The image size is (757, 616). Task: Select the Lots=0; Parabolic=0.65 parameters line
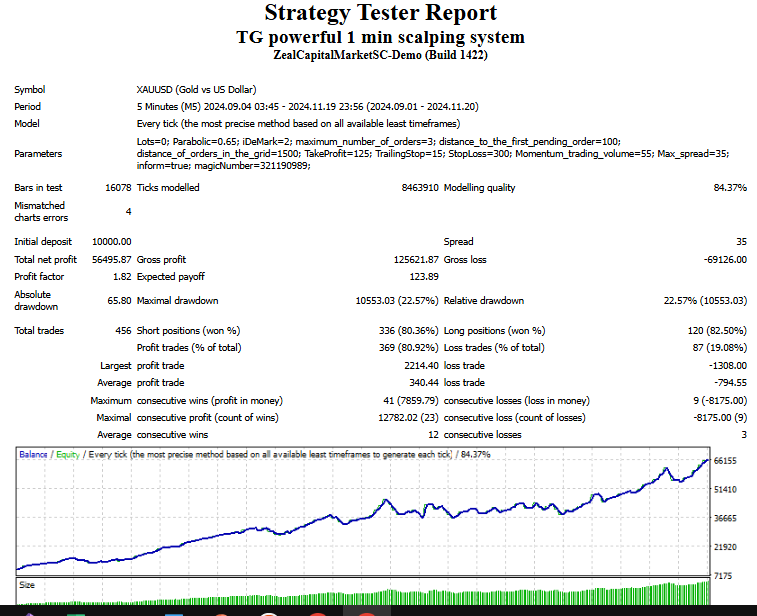[378, 141]
